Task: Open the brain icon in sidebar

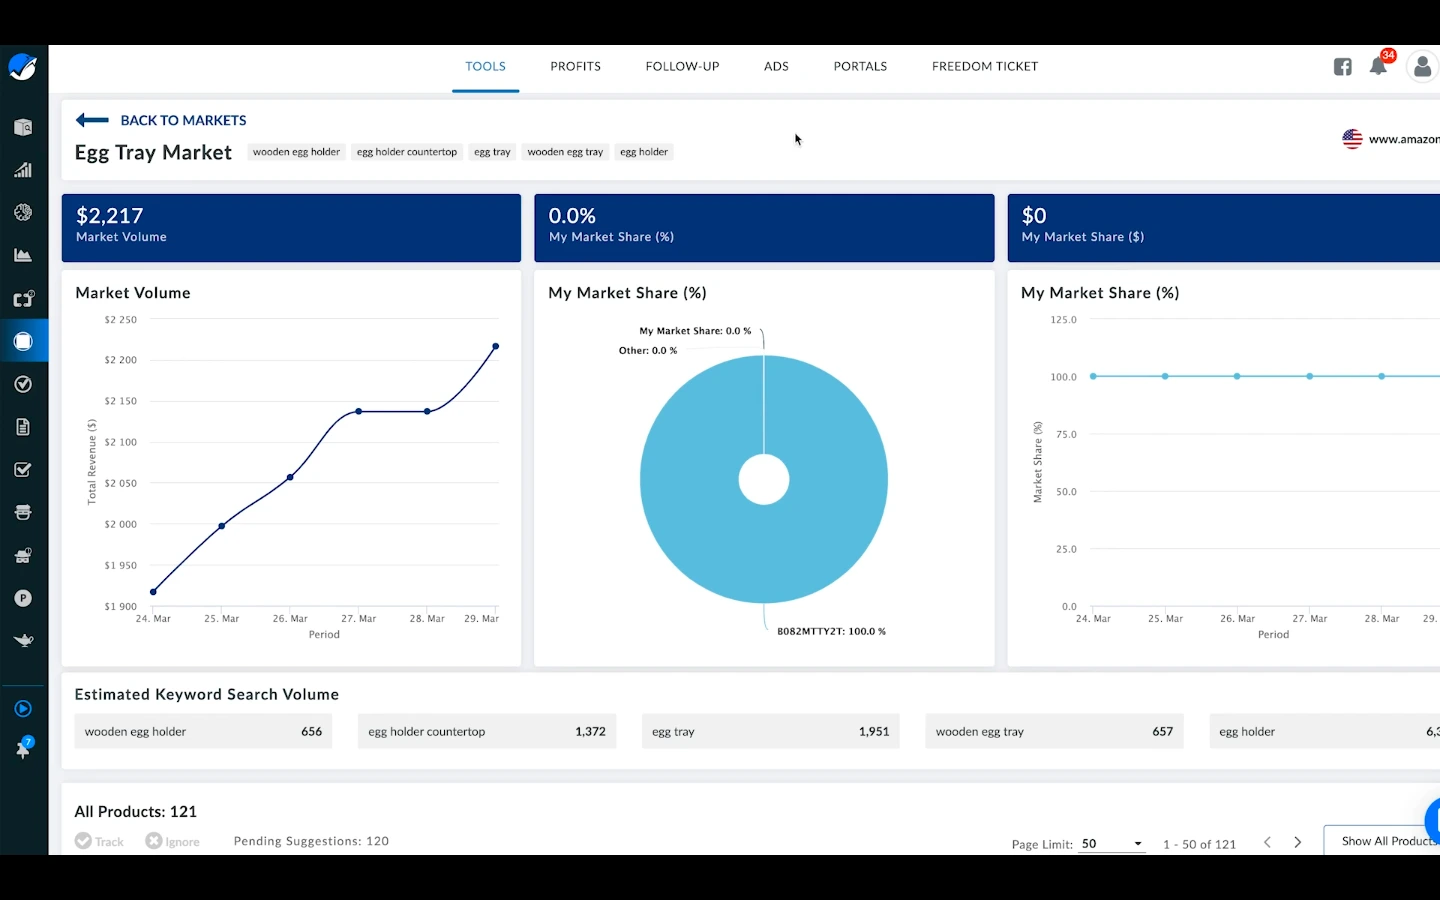Action: 23,213
